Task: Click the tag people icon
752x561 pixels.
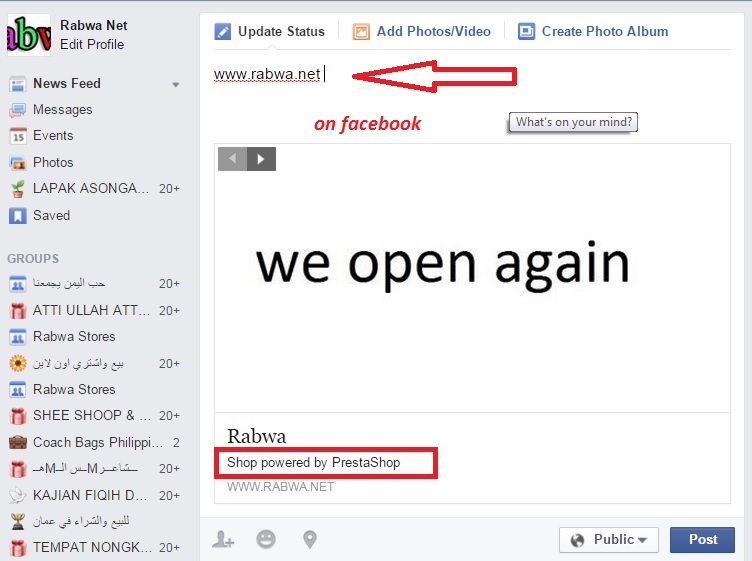Action: click(223, 539)
